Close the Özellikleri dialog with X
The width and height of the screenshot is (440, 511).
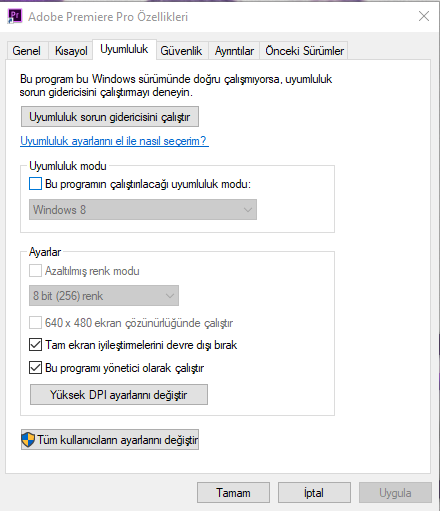pyautogui.click(x=424, y=16)
